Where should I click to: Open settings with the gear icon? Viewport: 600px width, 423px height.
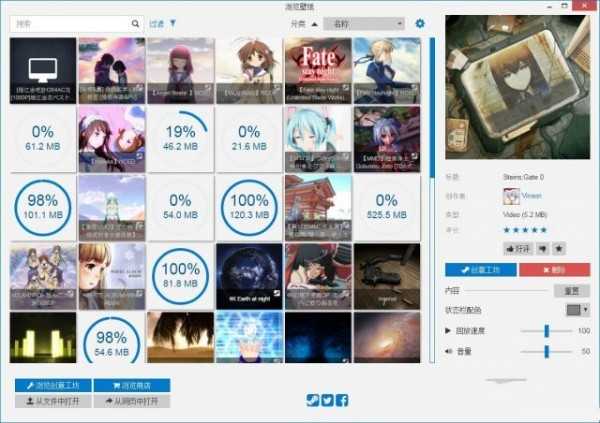pyautogui.click(x=420, y=24)
